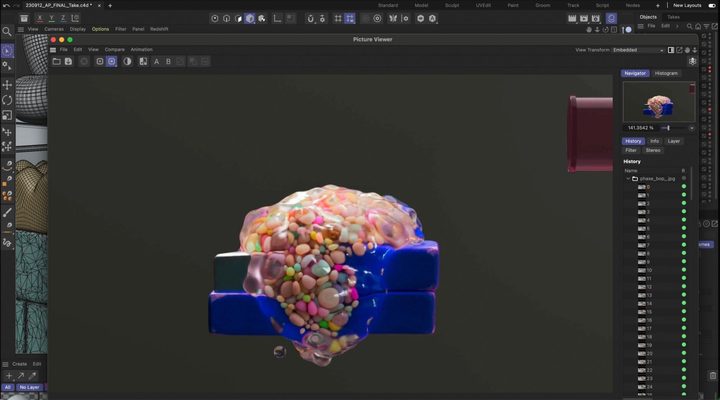
Task: Click the Layer tab button
Action: [674, 141]
